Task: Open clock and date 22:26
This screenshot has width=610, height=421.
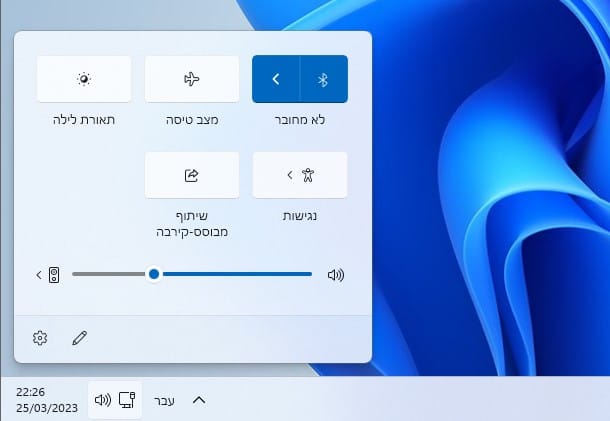Action: (47, 400)
